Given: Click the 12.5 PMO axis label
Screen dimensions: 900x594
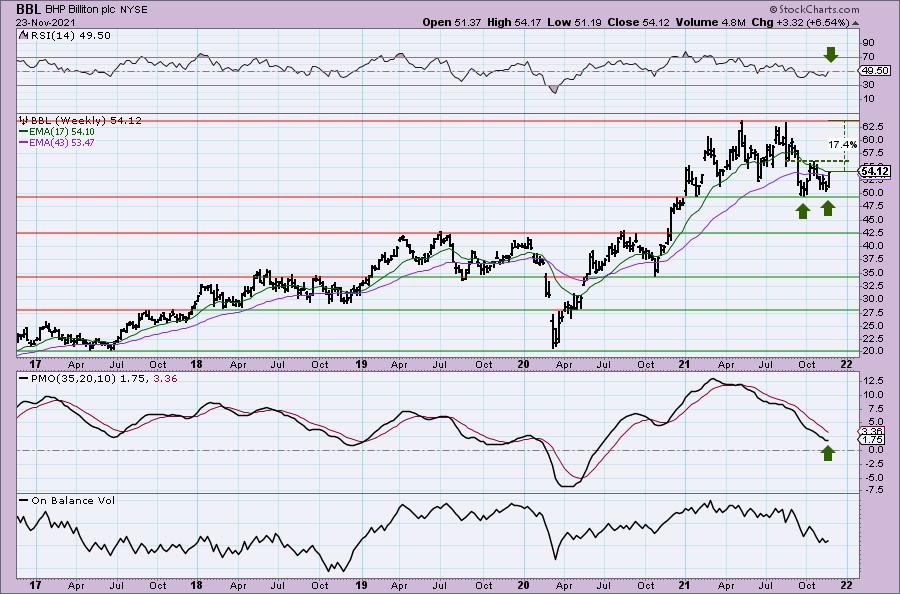Looking at the screenshot, I should tap(872, 381).
